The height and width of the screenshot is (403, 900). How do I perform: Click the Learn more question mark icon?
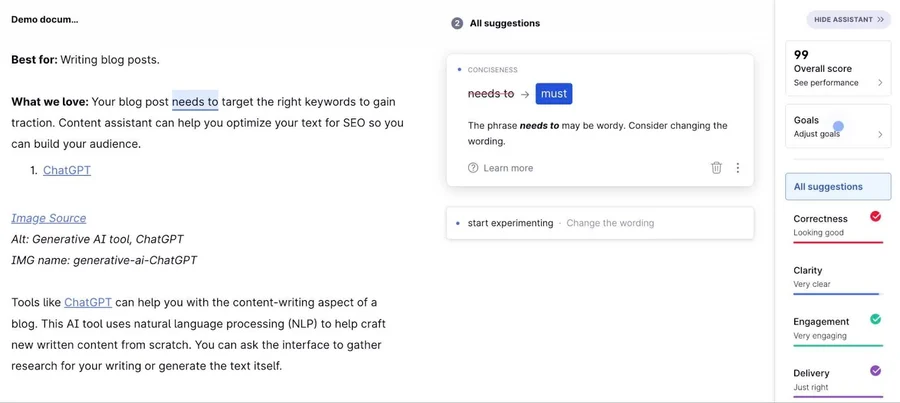pyautogui.click(x=473, y=168)
